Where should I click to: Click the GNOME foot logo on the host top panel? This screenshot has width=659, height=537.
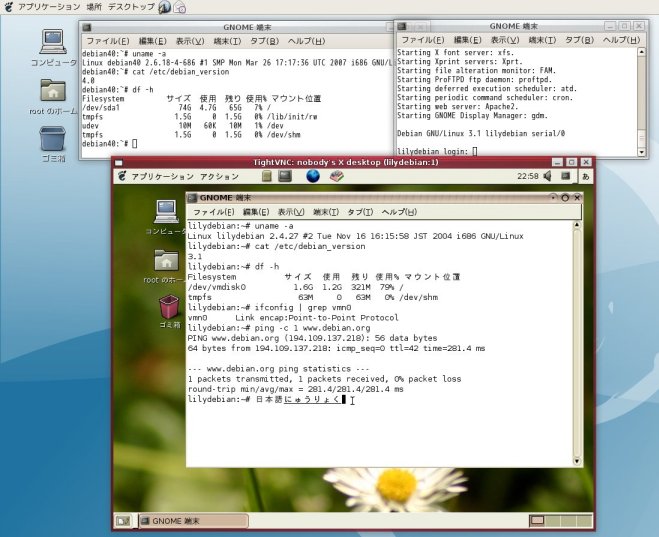click(9, 7)
